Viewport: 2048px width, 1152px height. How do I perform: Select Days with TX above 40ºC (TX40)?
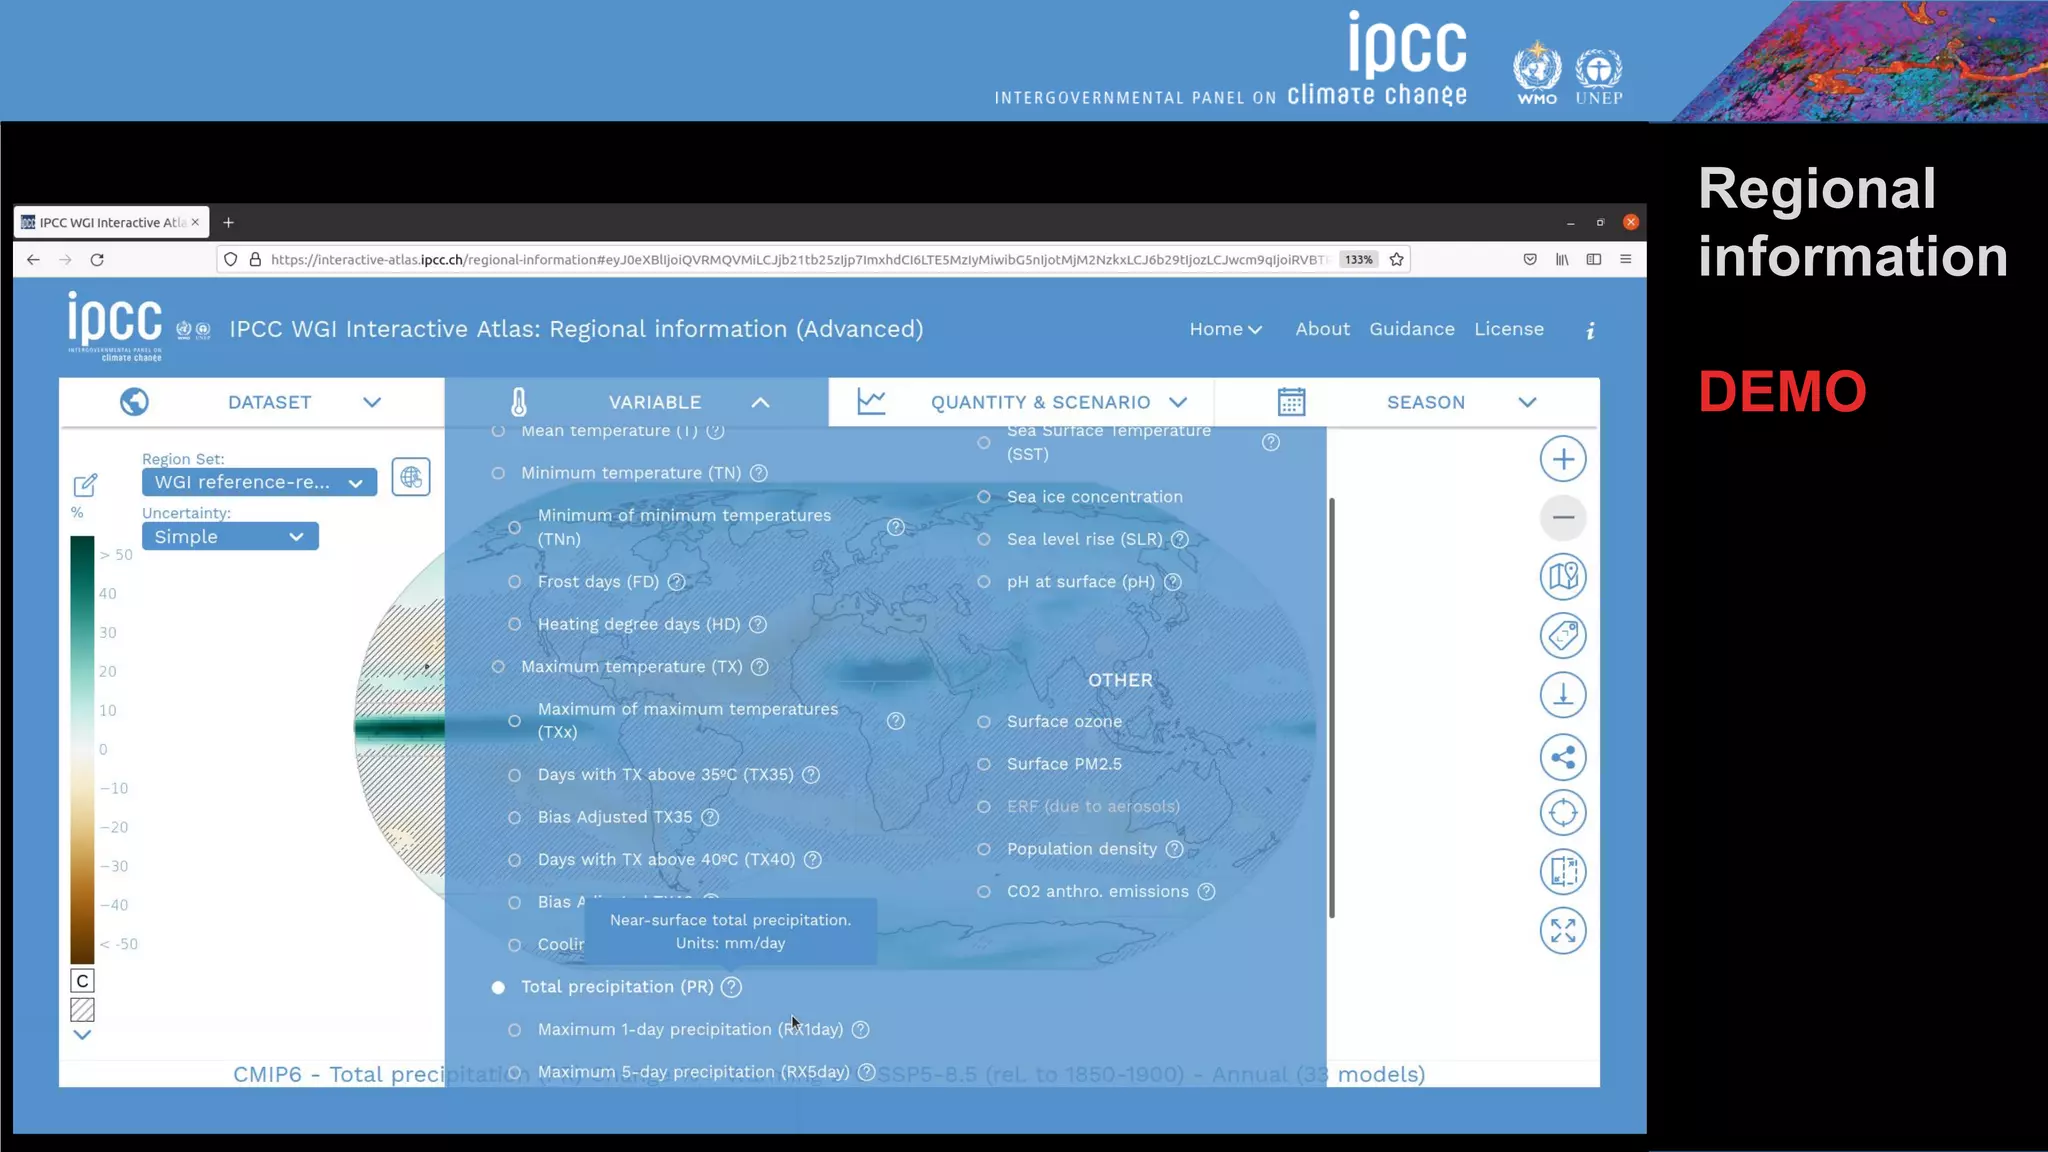[x=515, y=860]
